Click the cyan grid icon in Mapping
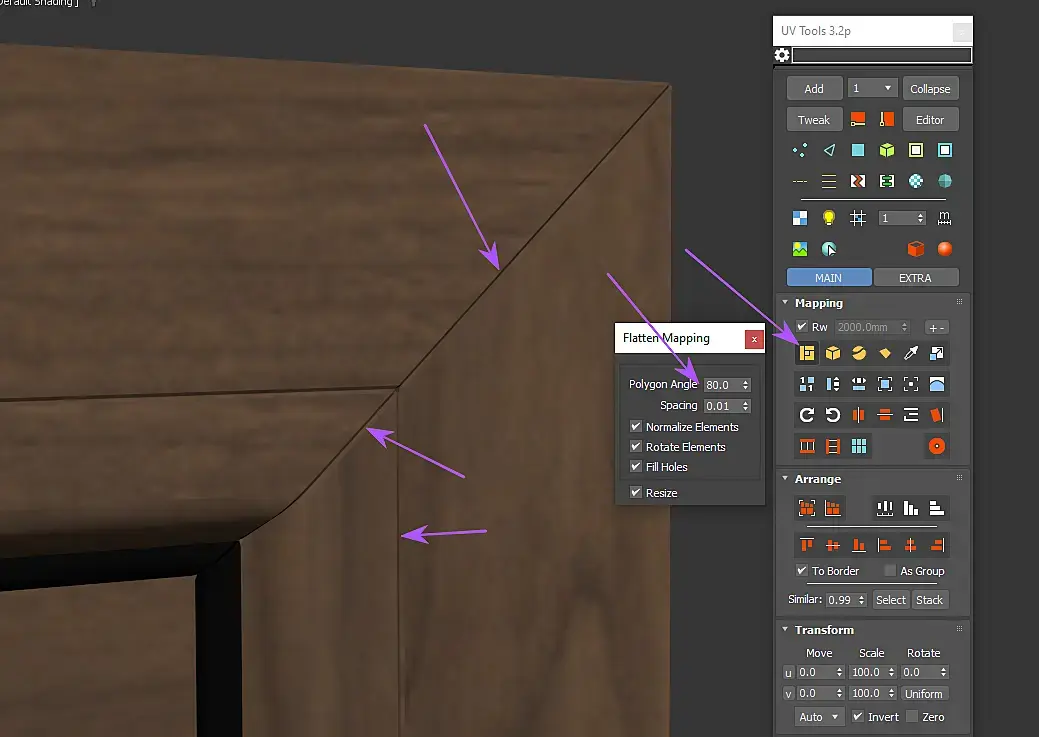 click(x=859, y=446)
